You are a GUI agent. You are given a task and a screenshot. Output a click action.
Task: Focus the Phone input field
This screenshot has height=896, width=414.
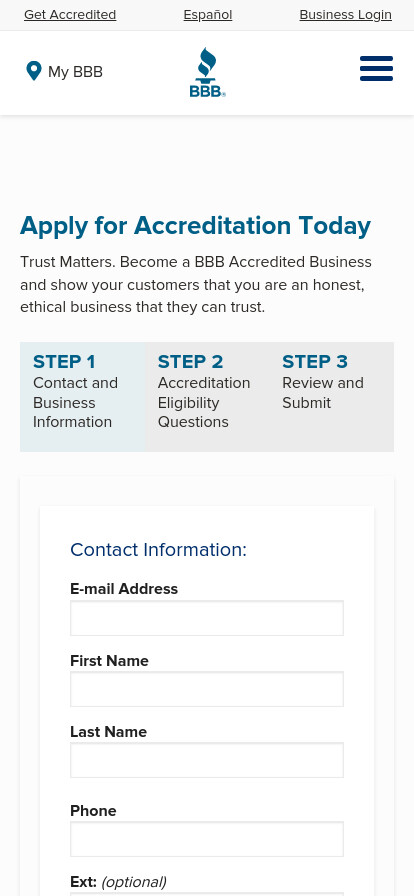[207, 839]
